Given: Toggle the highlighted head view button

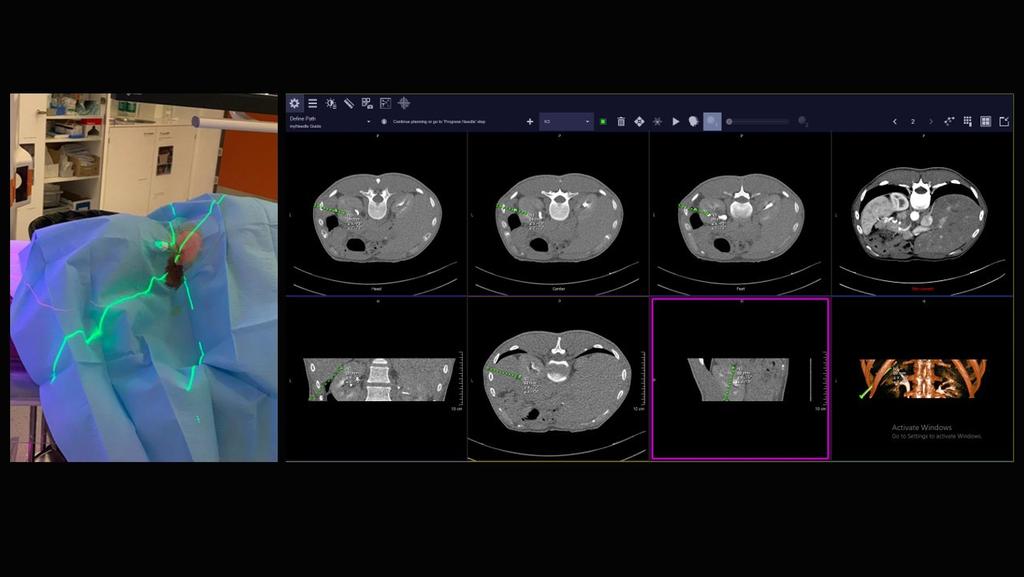Looking at the screenshot, I should point(712,121).
